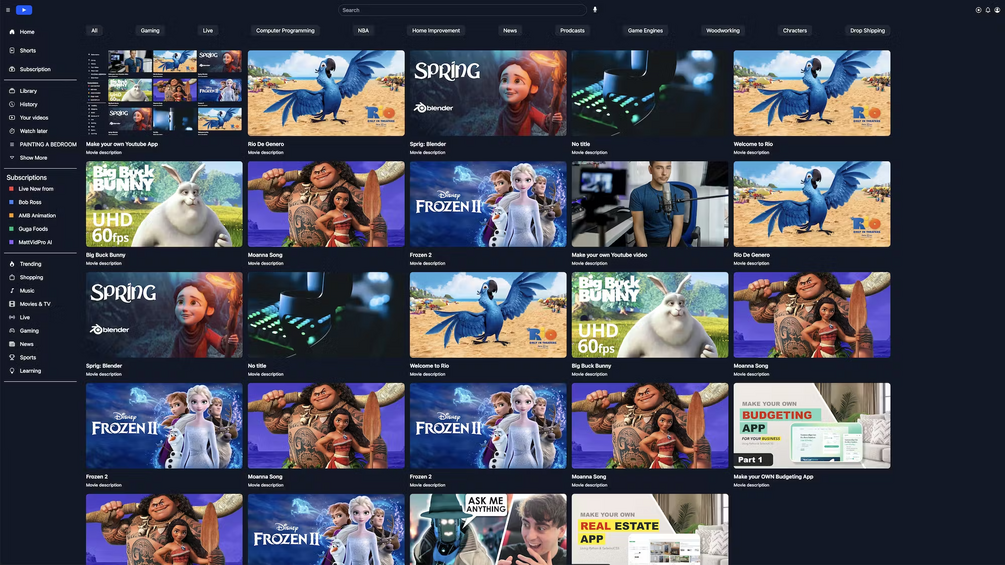Select the Gaming filter chip at top
The width and height of the screenshot is (1005, 565).
150,30
